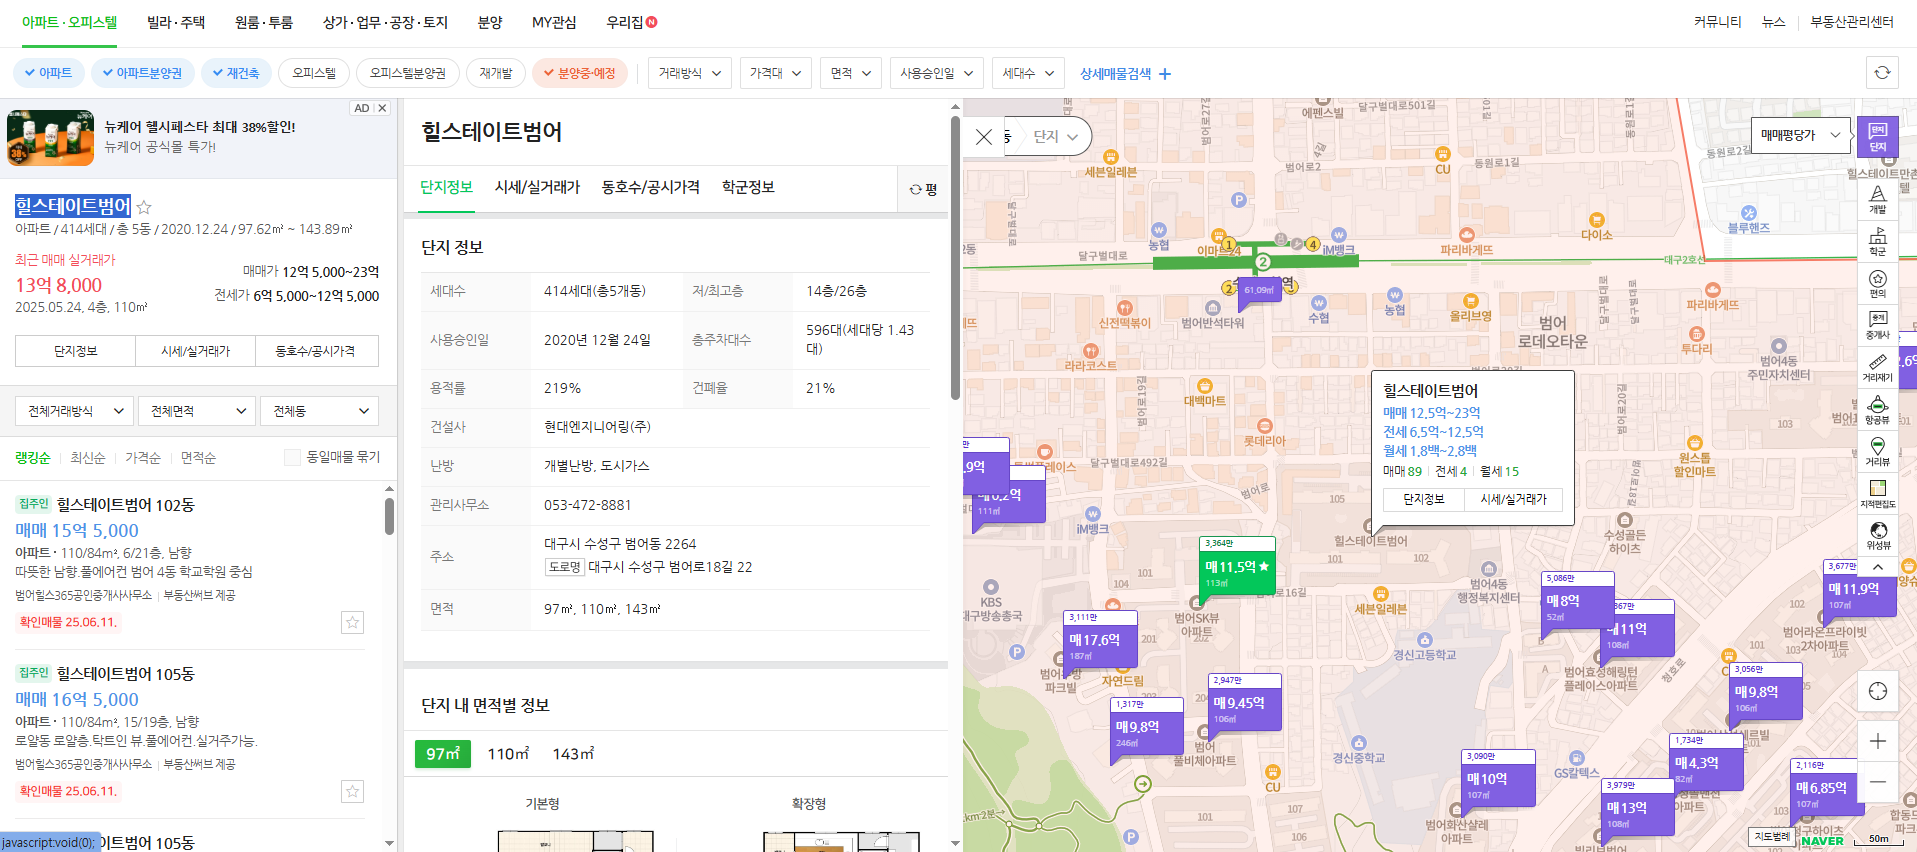
Task: Open 거리뷰 street view
Action: tap(1877, 451)
